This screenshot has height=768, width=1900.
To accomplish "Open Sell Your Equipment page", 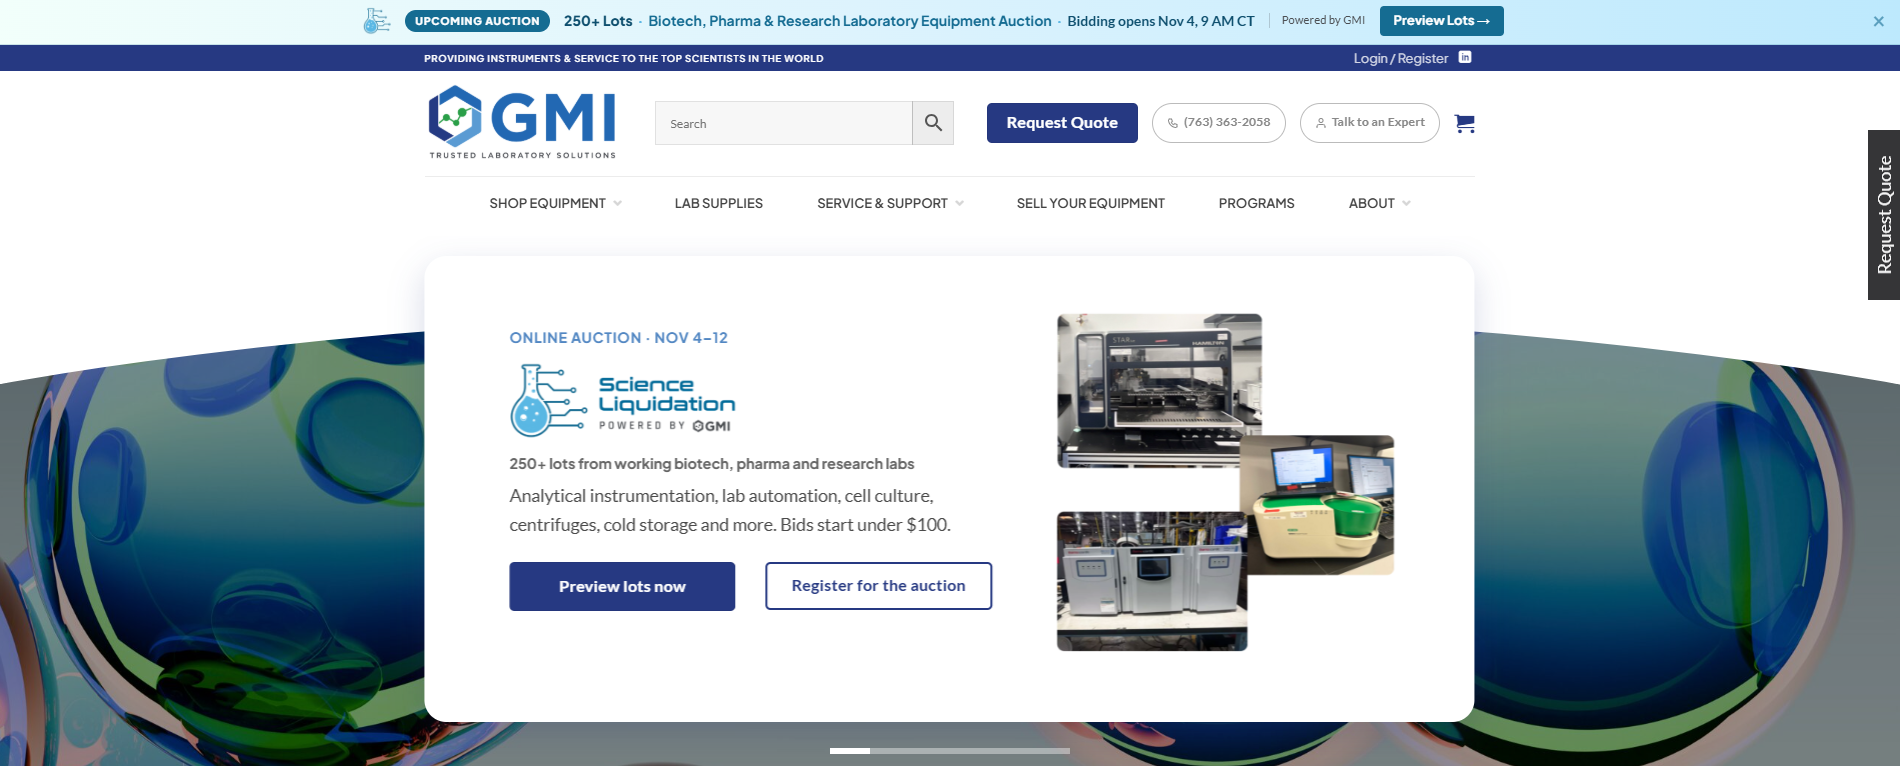I will [1090, 203].
